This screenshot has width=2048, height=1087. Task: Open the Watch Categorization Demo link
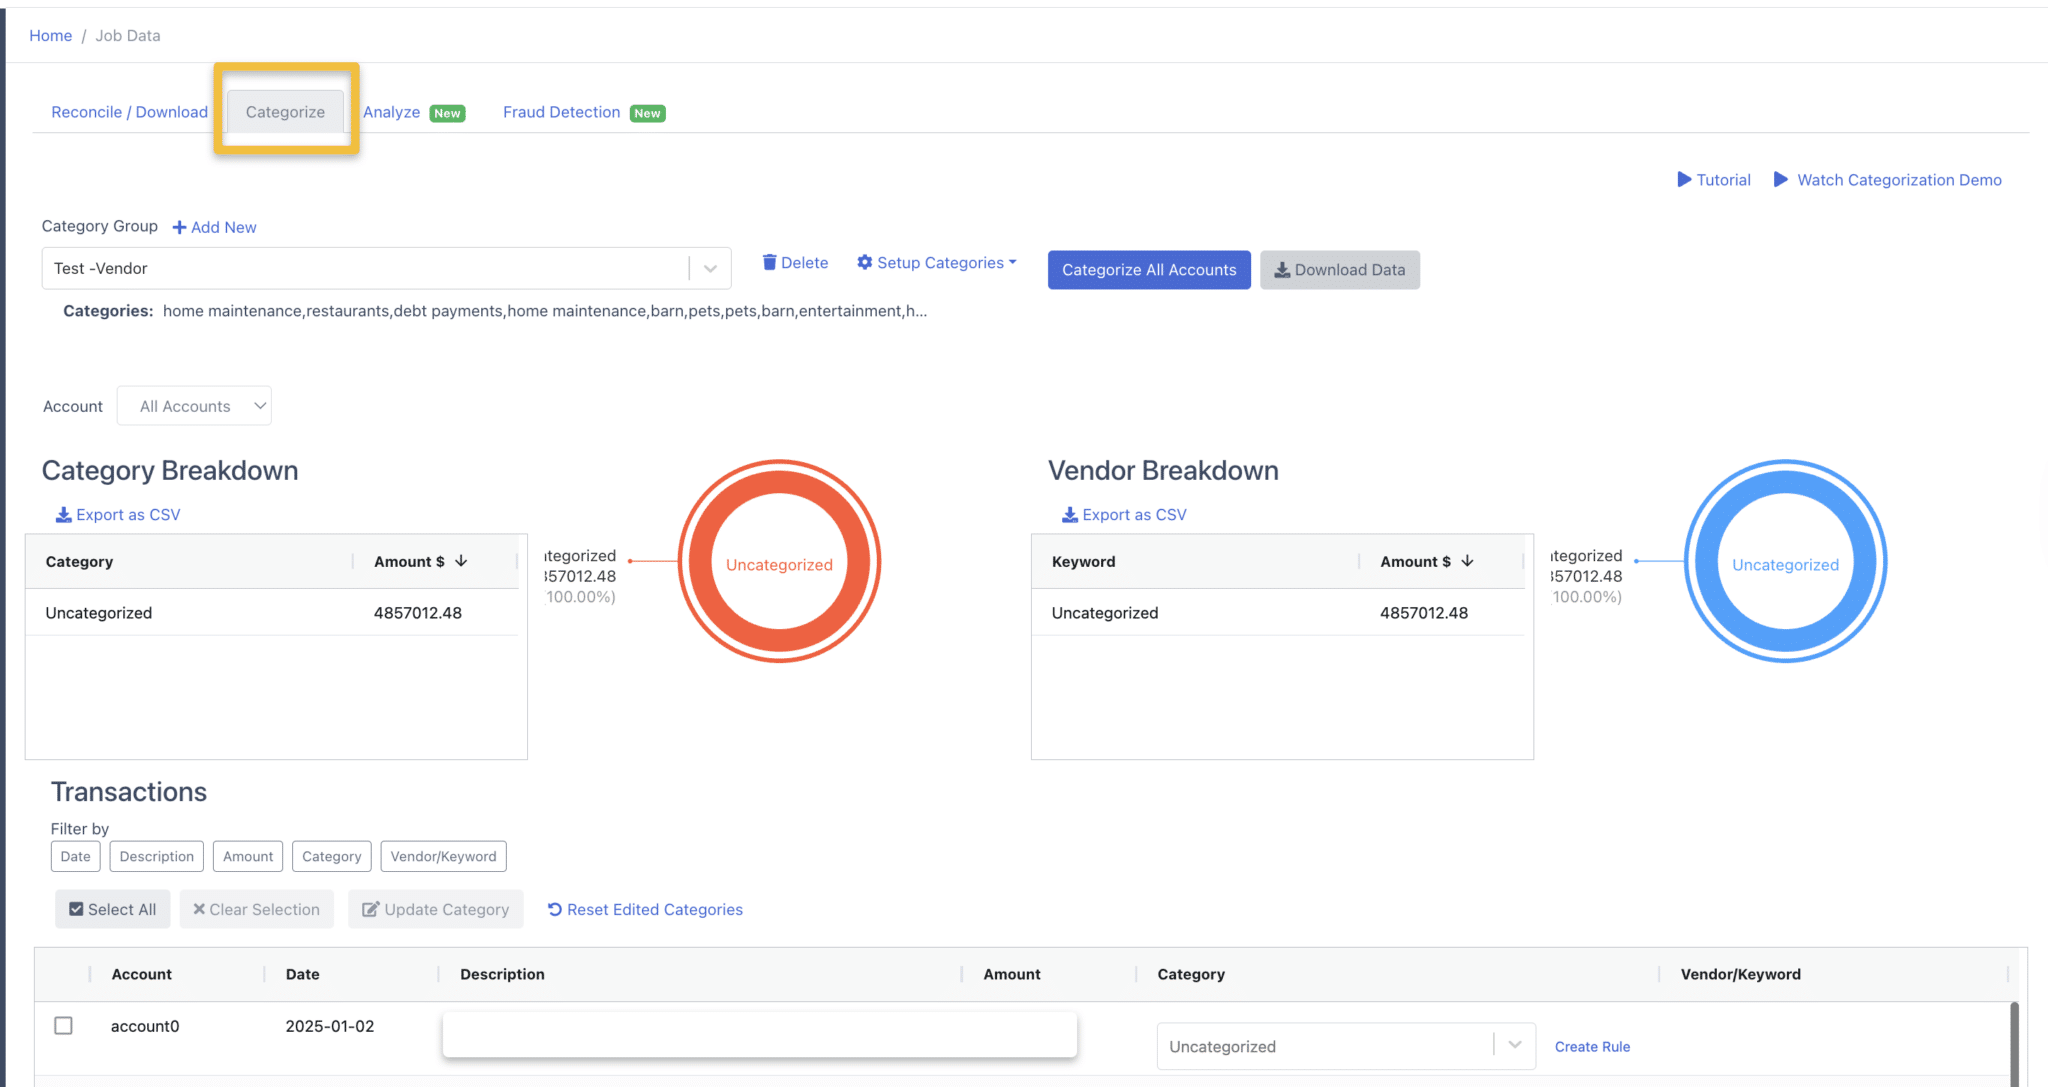pos(1899,180)
